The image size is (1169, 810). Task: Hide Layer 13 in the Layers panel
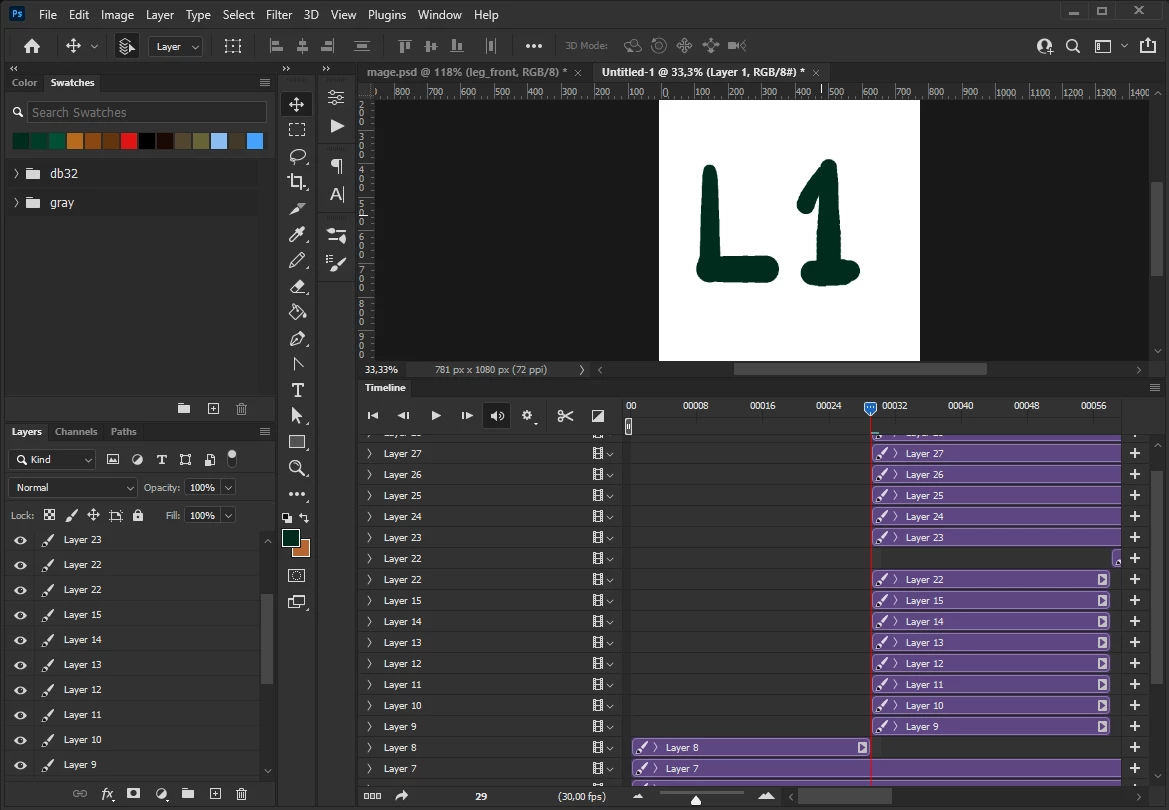click(x=20, y=665)
